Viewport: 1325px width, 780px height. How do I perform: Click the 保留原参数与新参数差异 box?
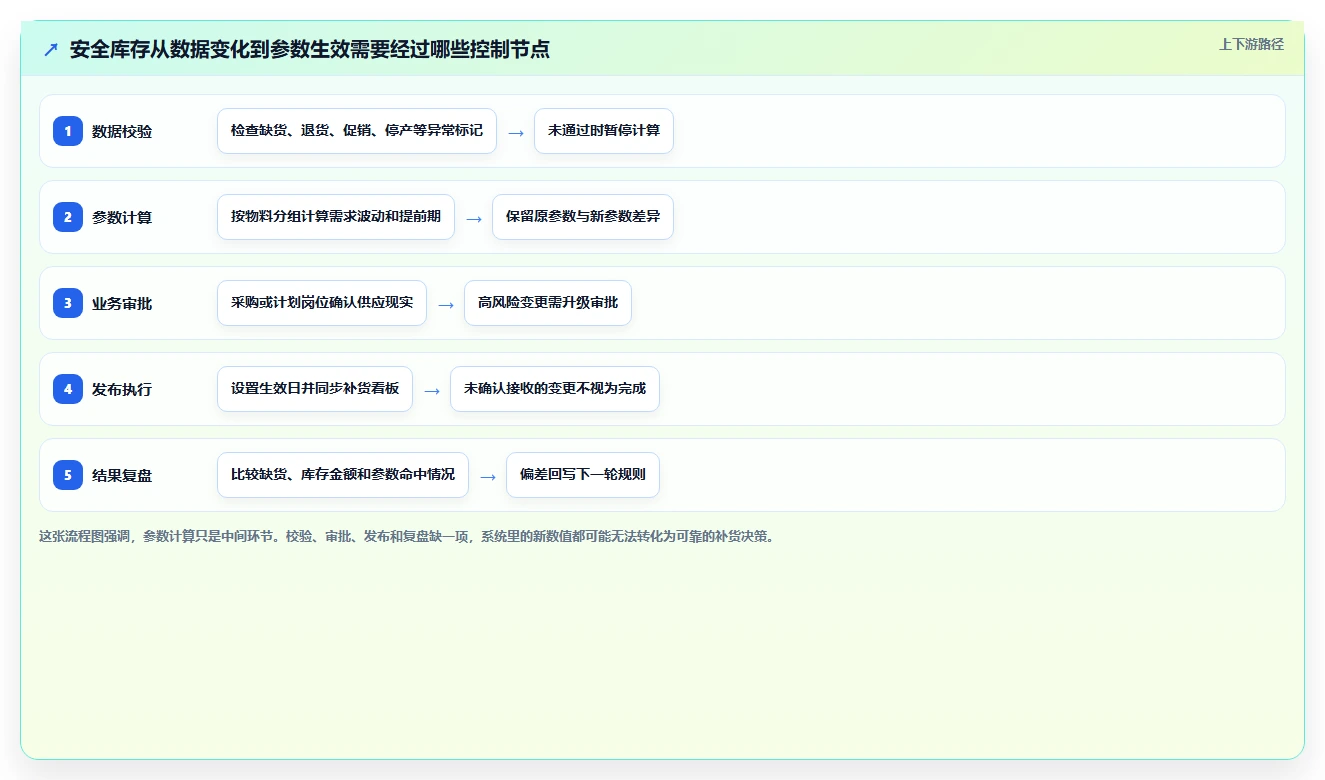click(x=583, y=217)
